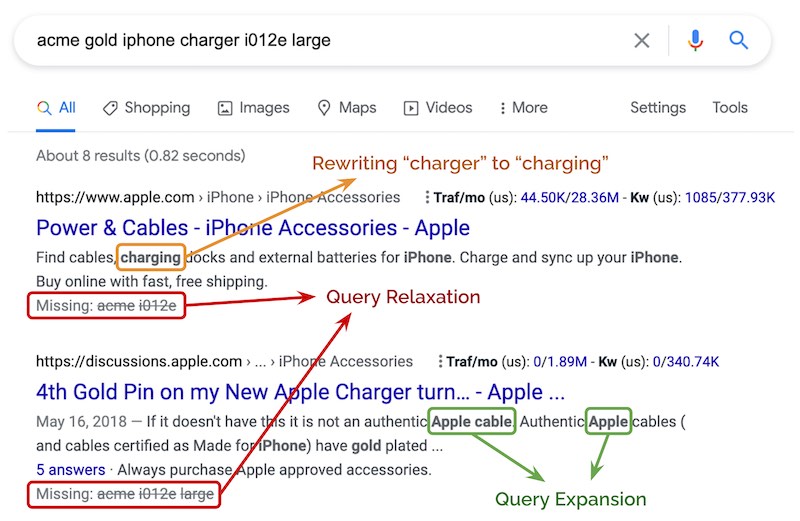The height and width of the screenshot is (521, 800).
Task: Click the Images picture icon
Action: click(x=225, y=108)
